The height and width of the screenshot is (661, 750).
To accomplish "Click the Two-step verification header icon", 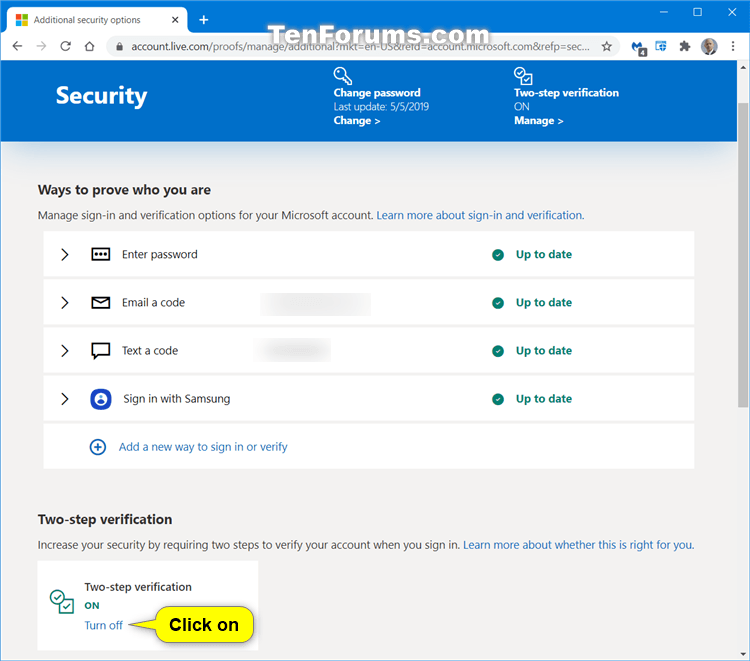I will [x=523, y=76].
